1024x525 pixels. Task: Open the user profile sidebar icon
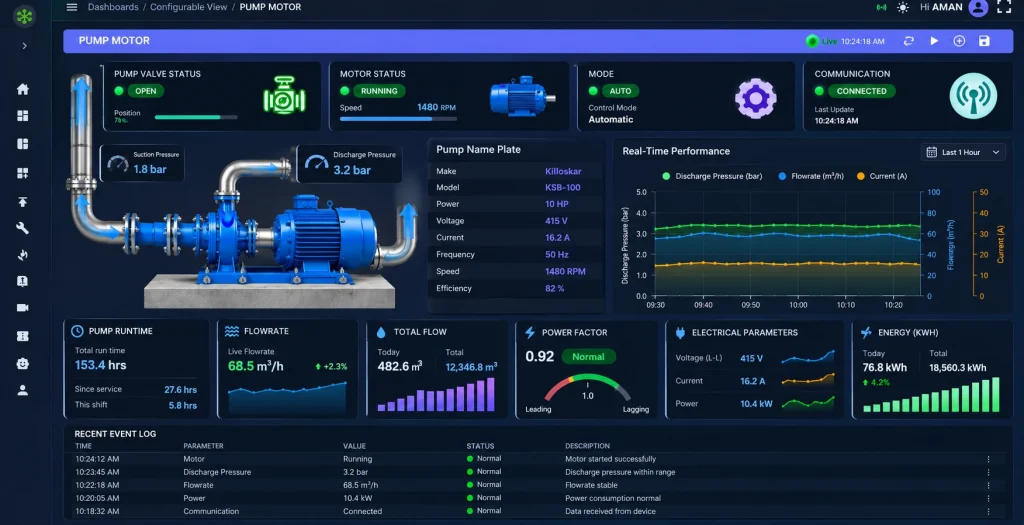[x=23, y=390]
